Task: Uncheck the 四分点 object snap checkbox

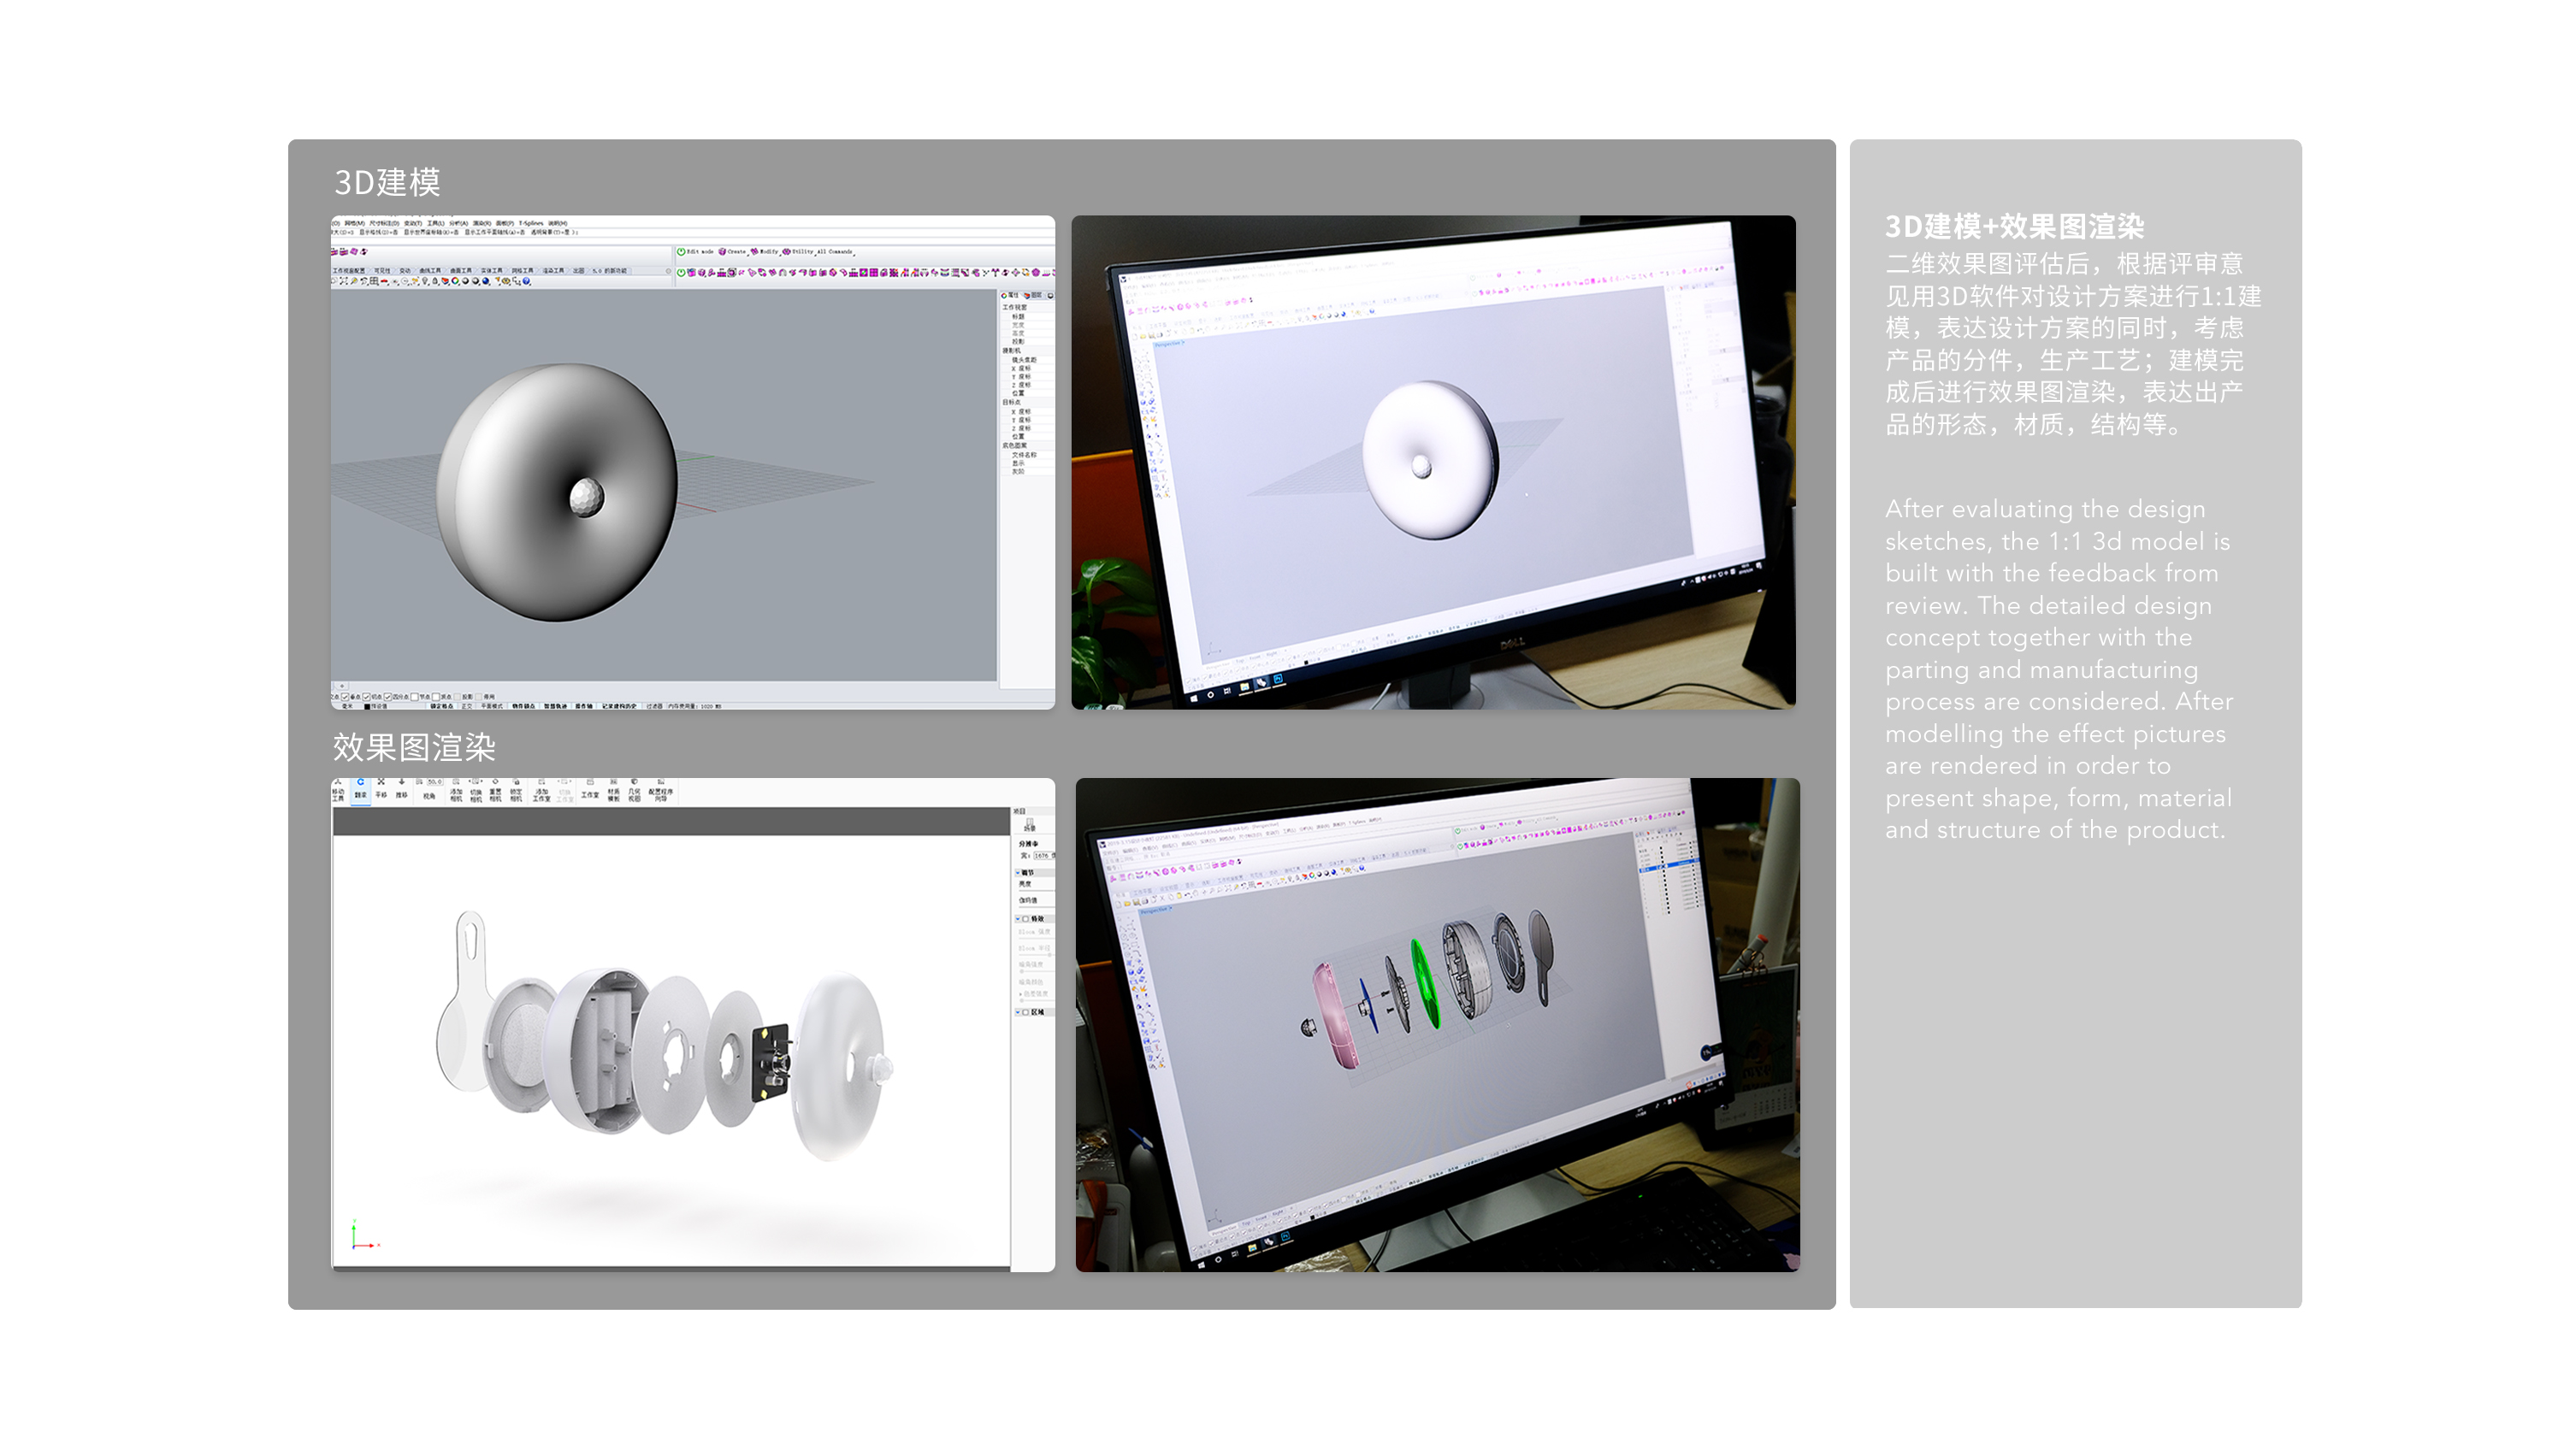Action: point(388,697)
